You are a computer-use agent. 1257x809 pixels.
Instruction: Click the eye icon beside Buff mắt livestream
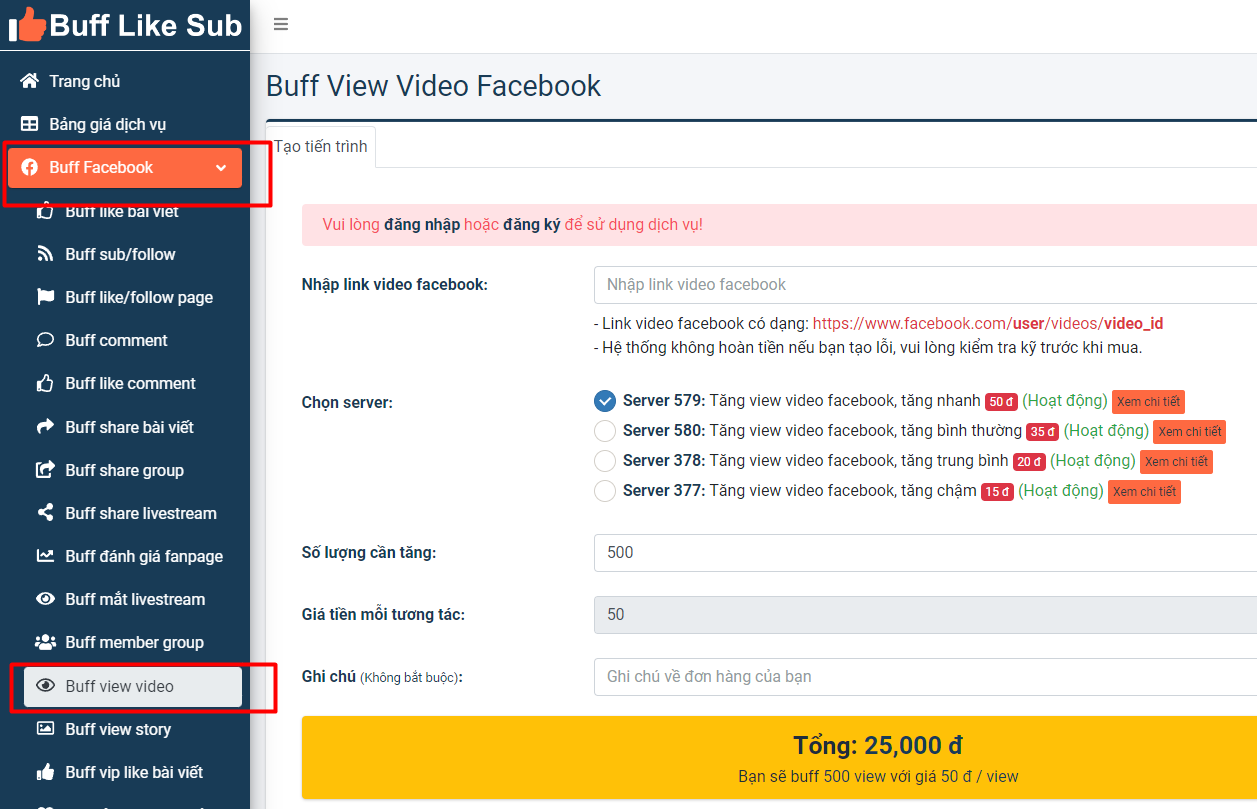(x=45, y=599)
